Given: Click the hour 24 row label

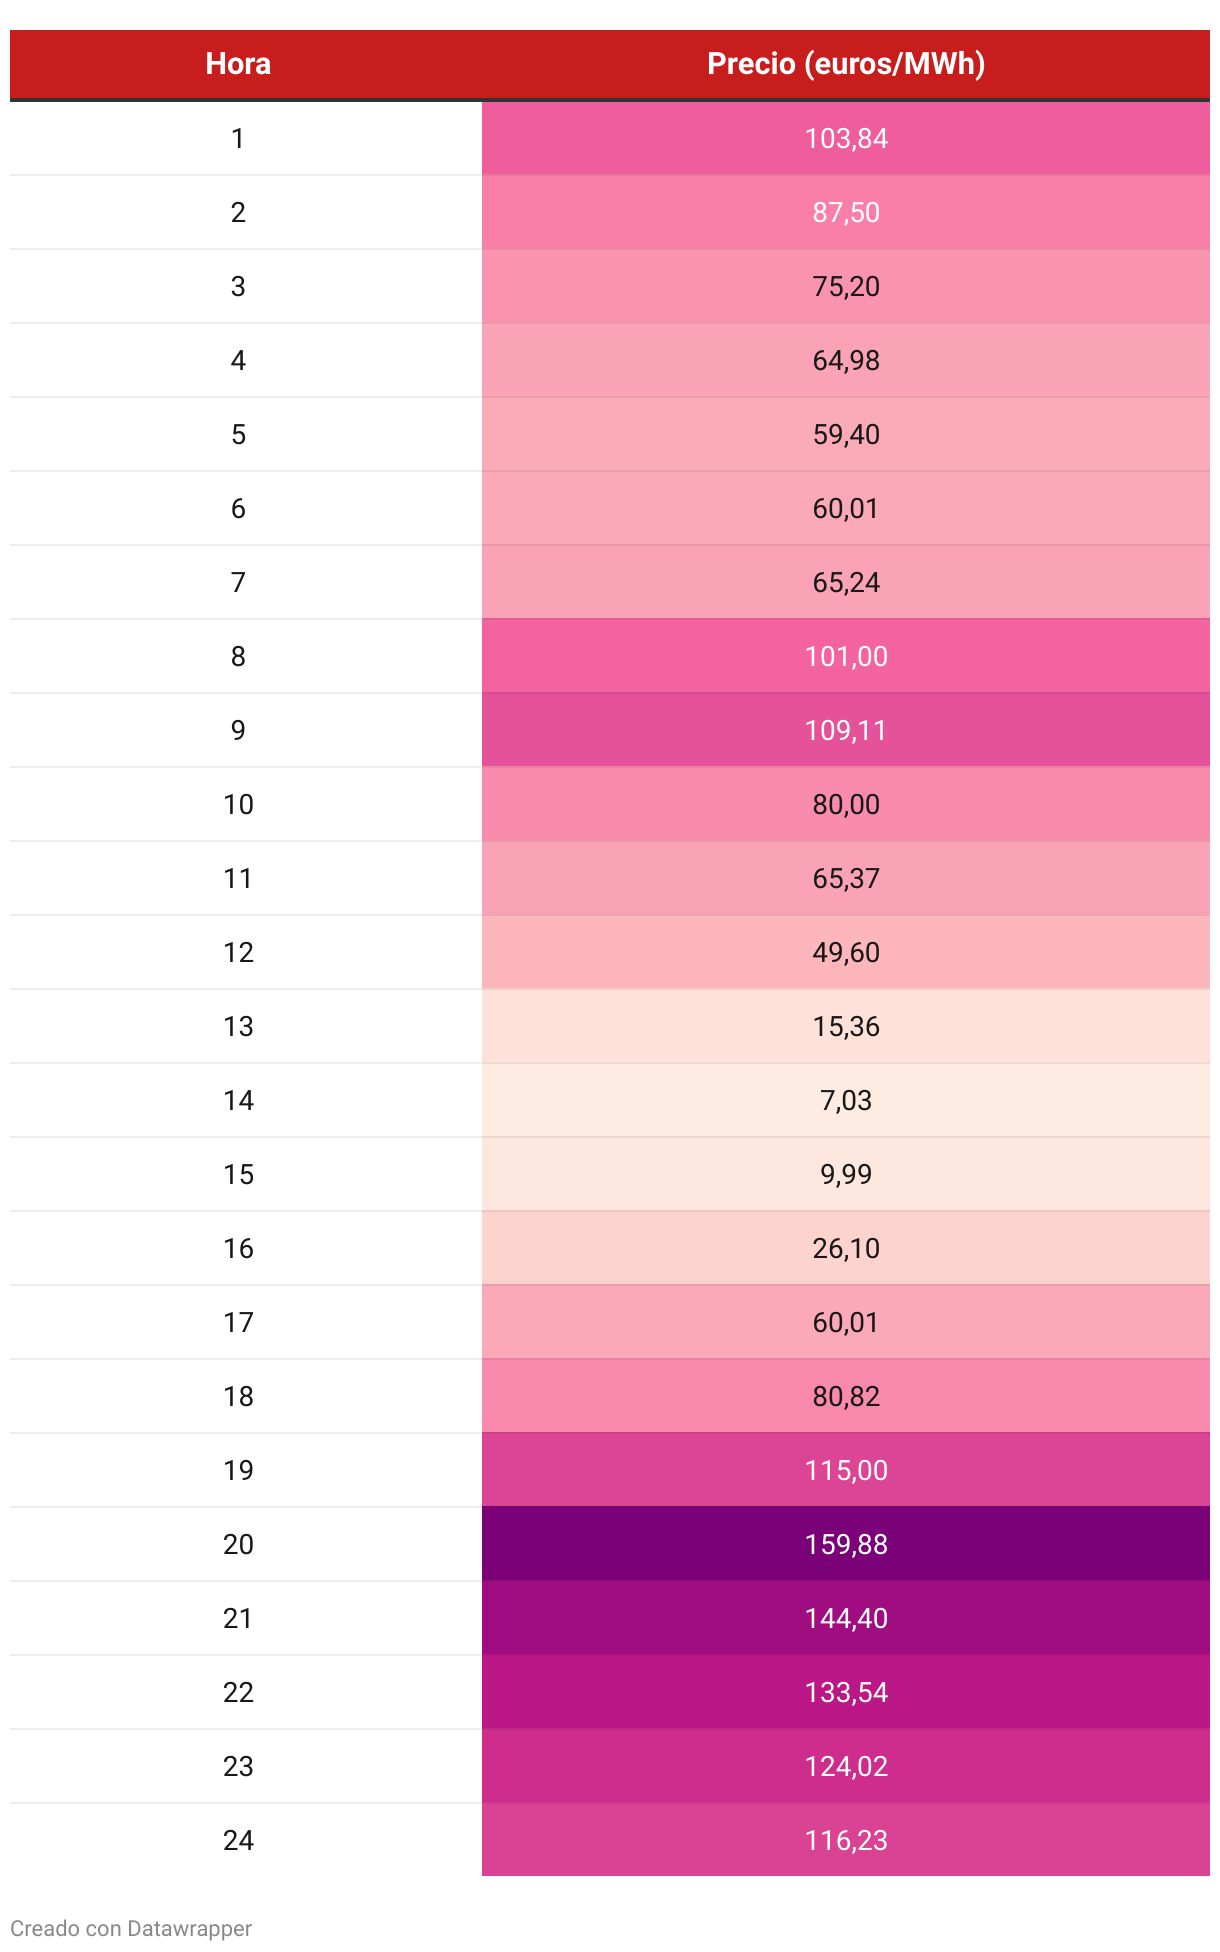Looking at the screenshot, I should point(238,1840).
